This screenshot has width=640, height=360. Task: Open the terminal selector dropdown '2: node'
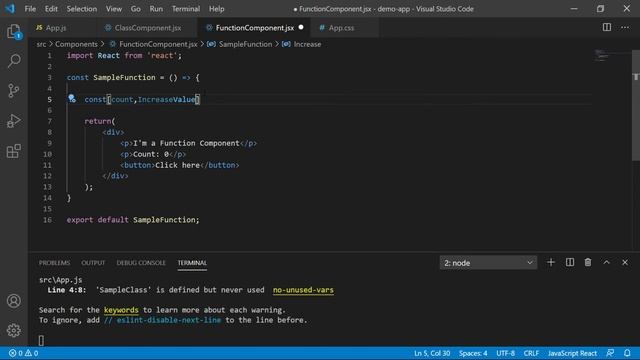click(488, 263)
